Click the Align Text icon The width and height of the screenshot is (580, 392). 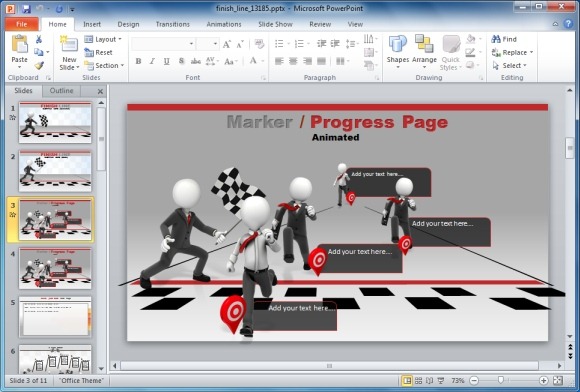coord(369,53)
